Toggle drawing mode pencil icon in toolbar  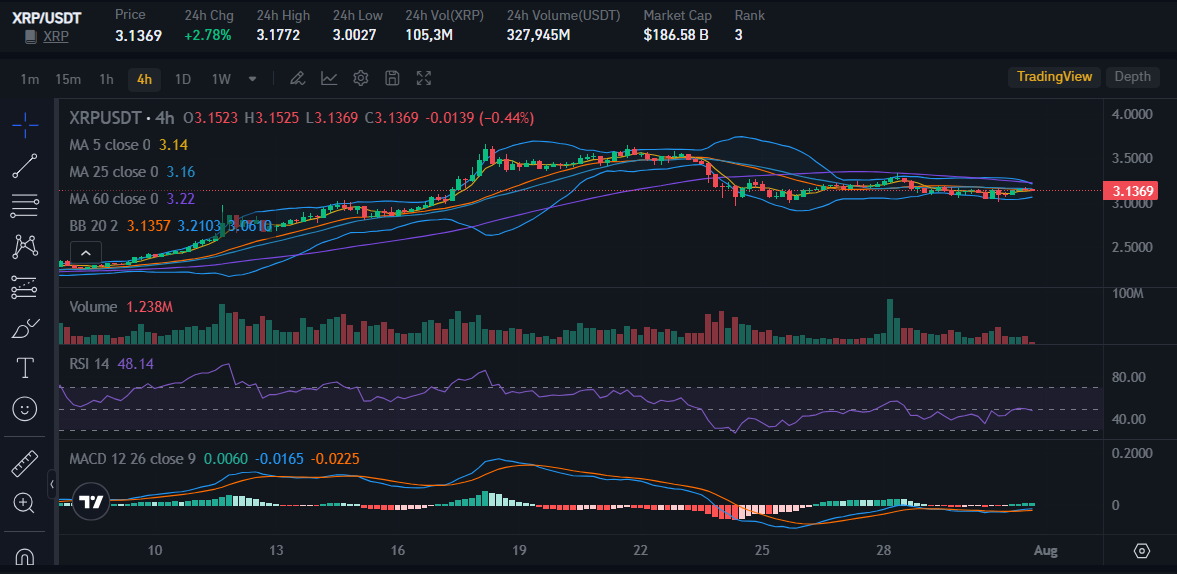(297, 78)
